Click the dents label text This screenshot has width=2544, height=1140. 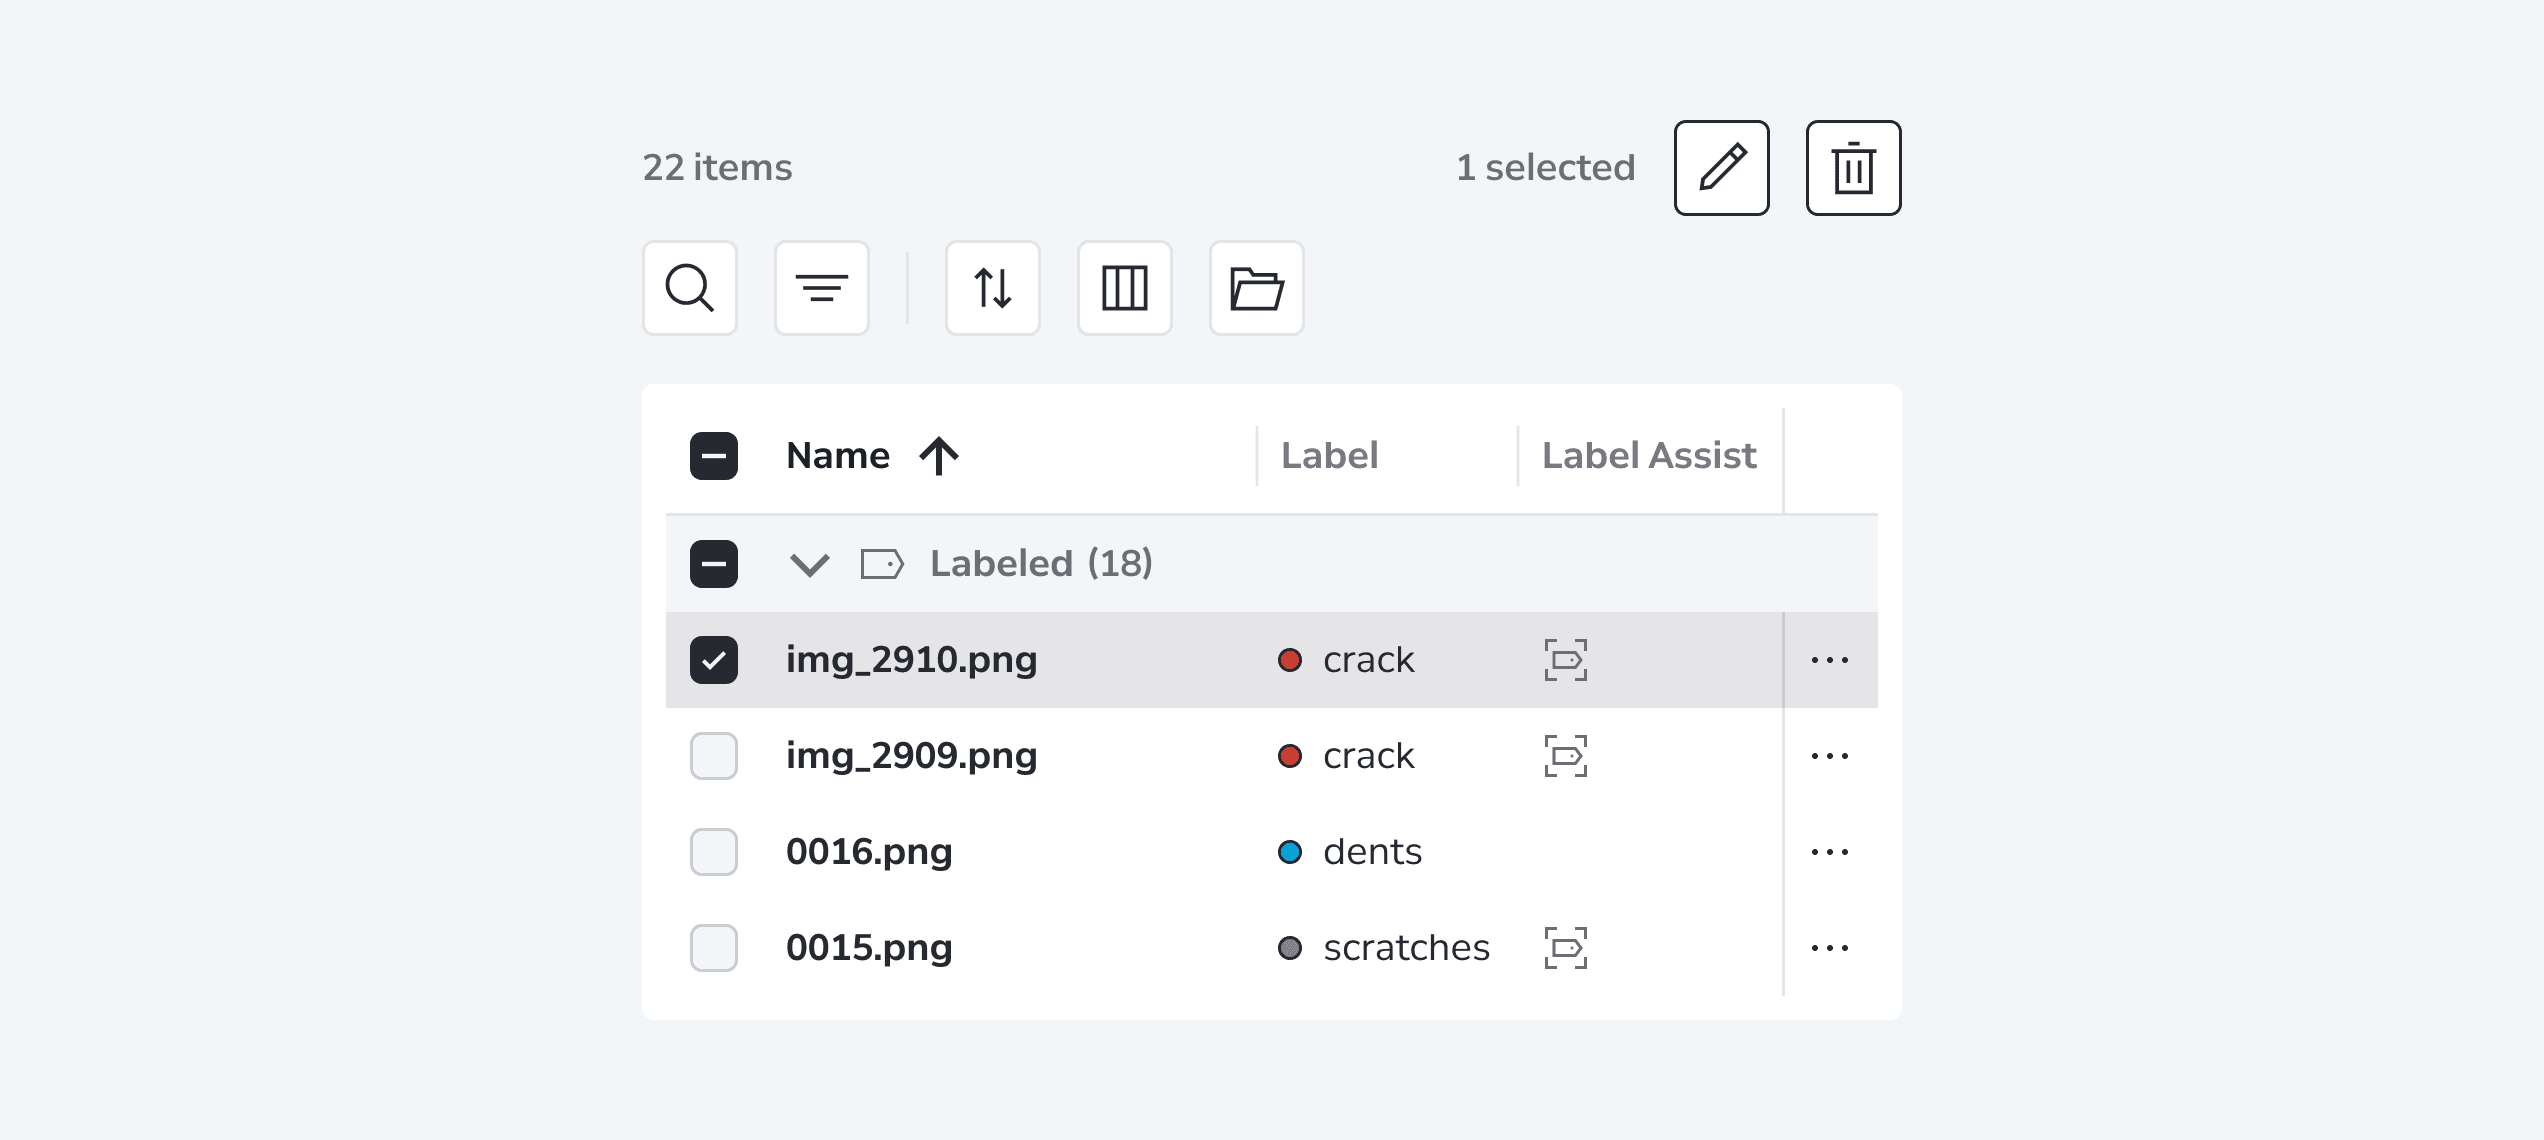tap(1372, 852)
